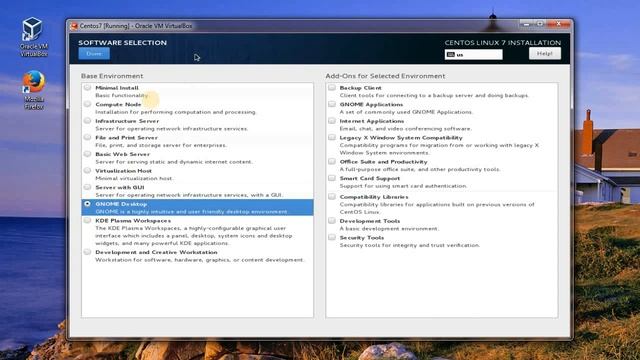640x360 pixels.
Task: Click 'File, print, and storage server' description
Action: [161, 145]
